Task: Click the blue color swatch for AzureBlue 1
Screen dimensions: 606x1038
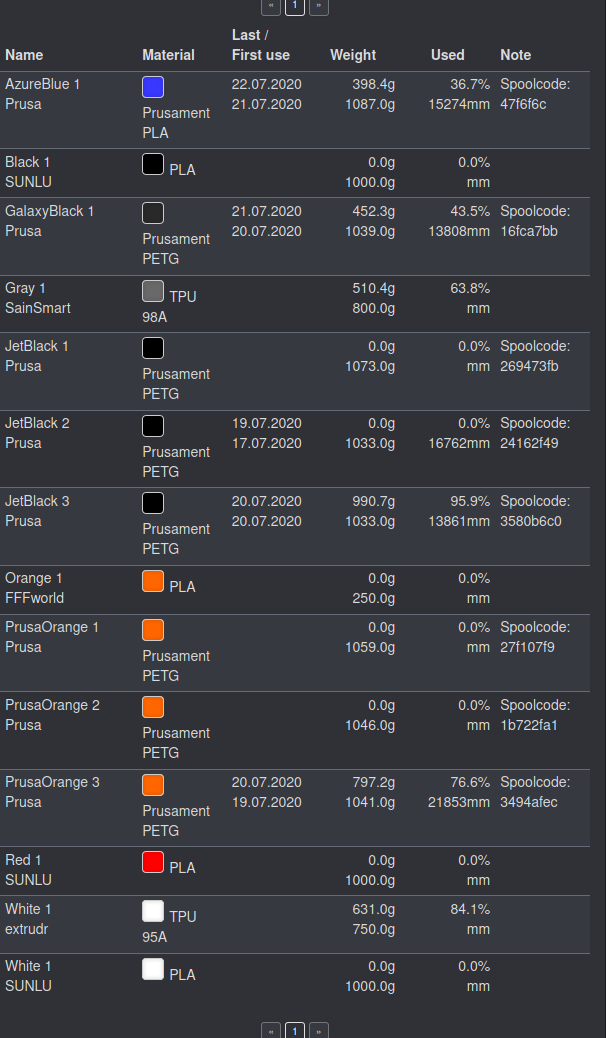Action: (152, 87)
